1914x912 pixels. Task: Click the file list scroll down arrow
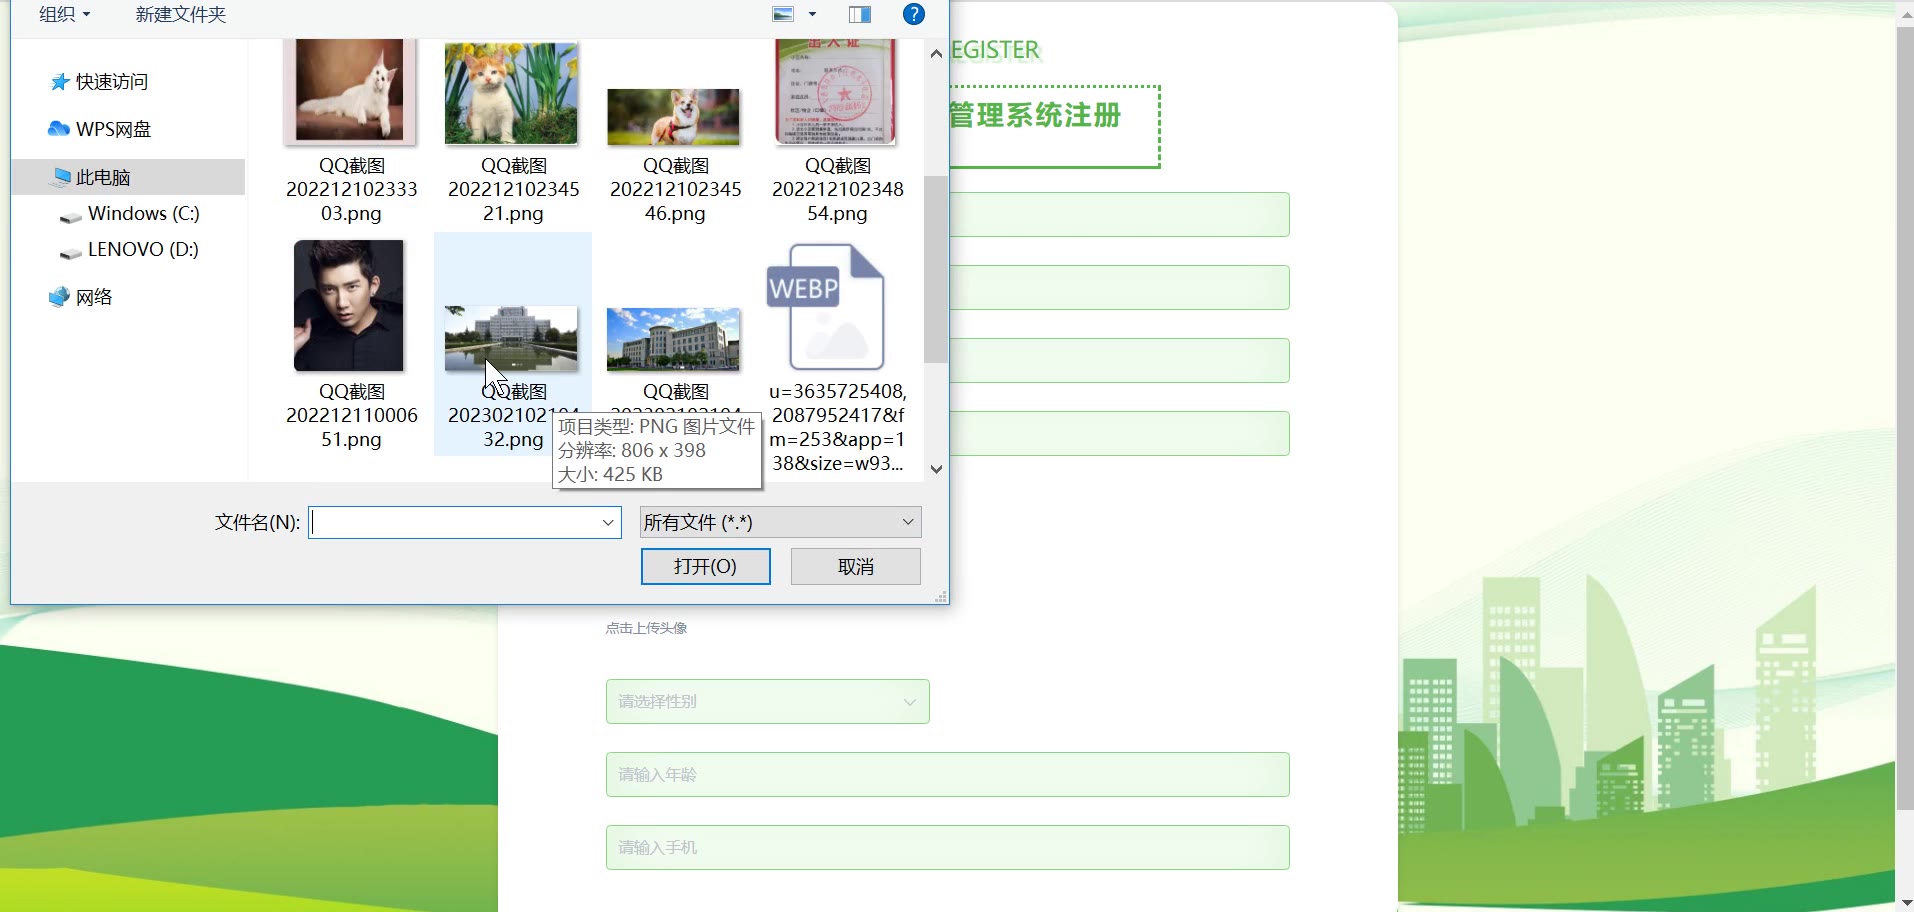click(x=936, y=469)
